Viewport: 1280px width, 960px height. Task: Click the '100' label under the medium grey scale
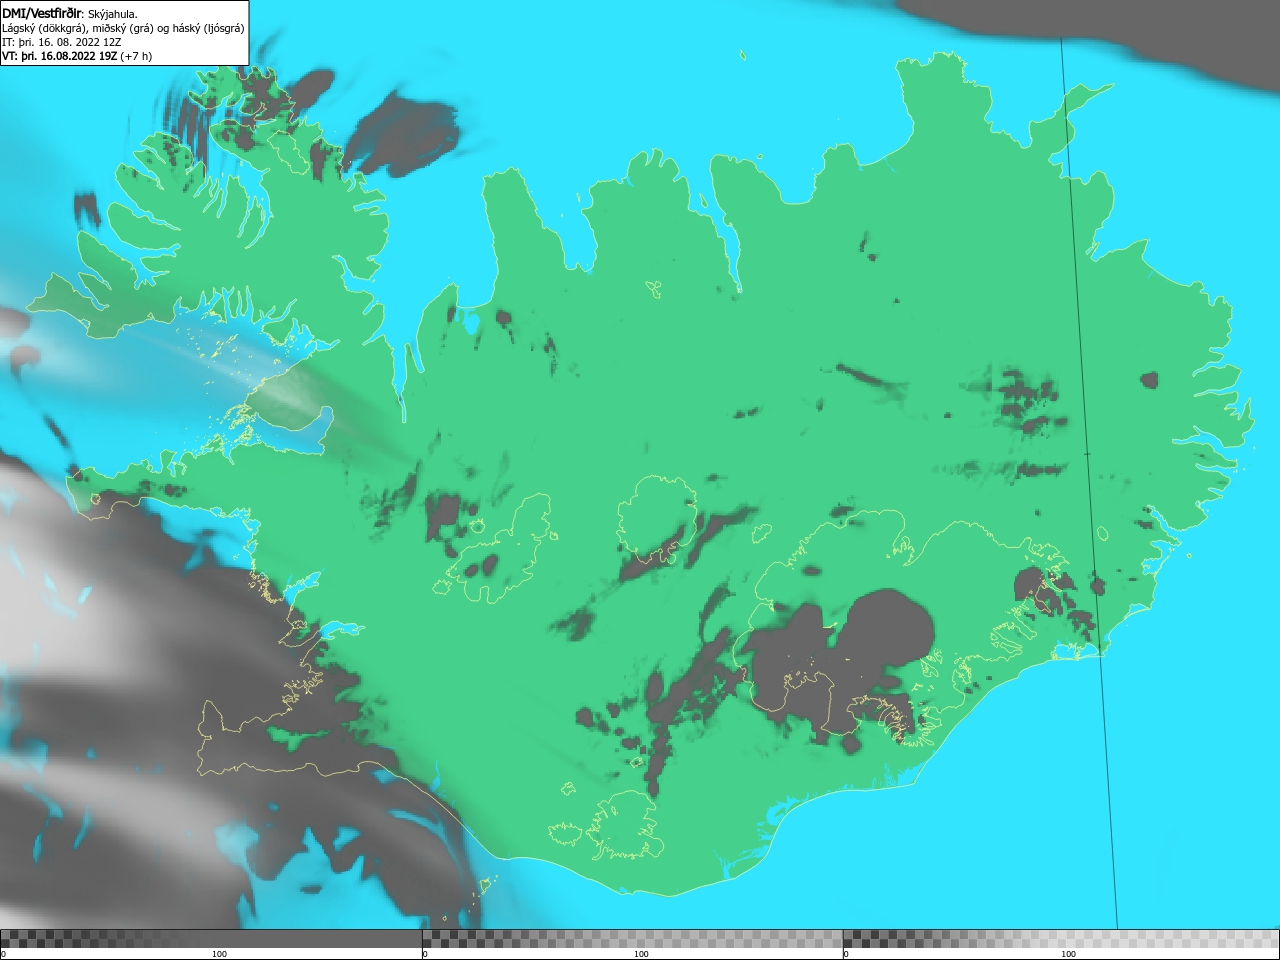641,954
